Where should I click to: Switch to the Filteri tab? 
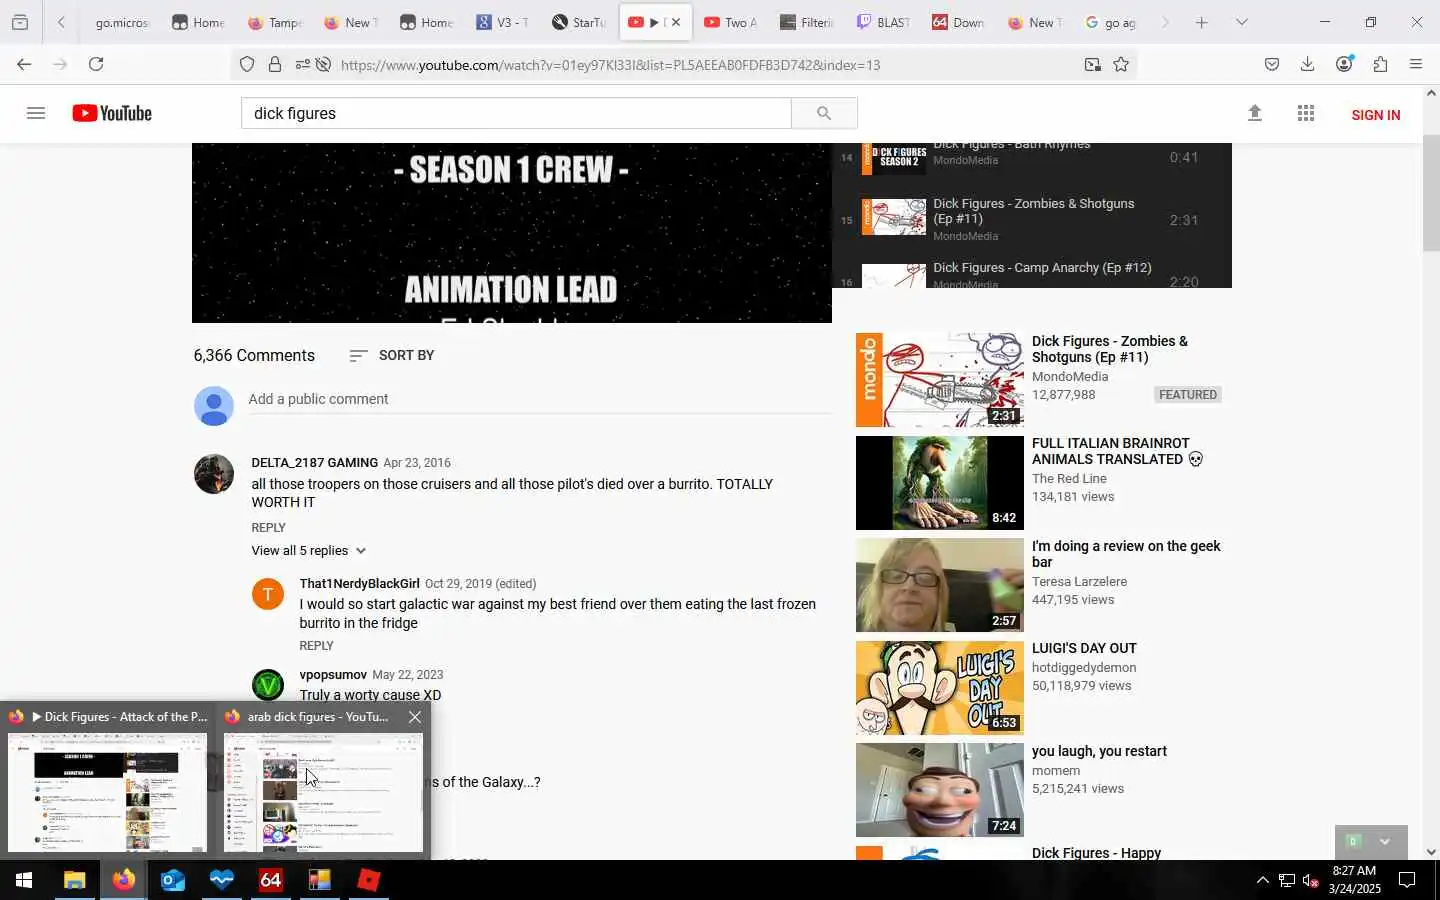(807, 22)
